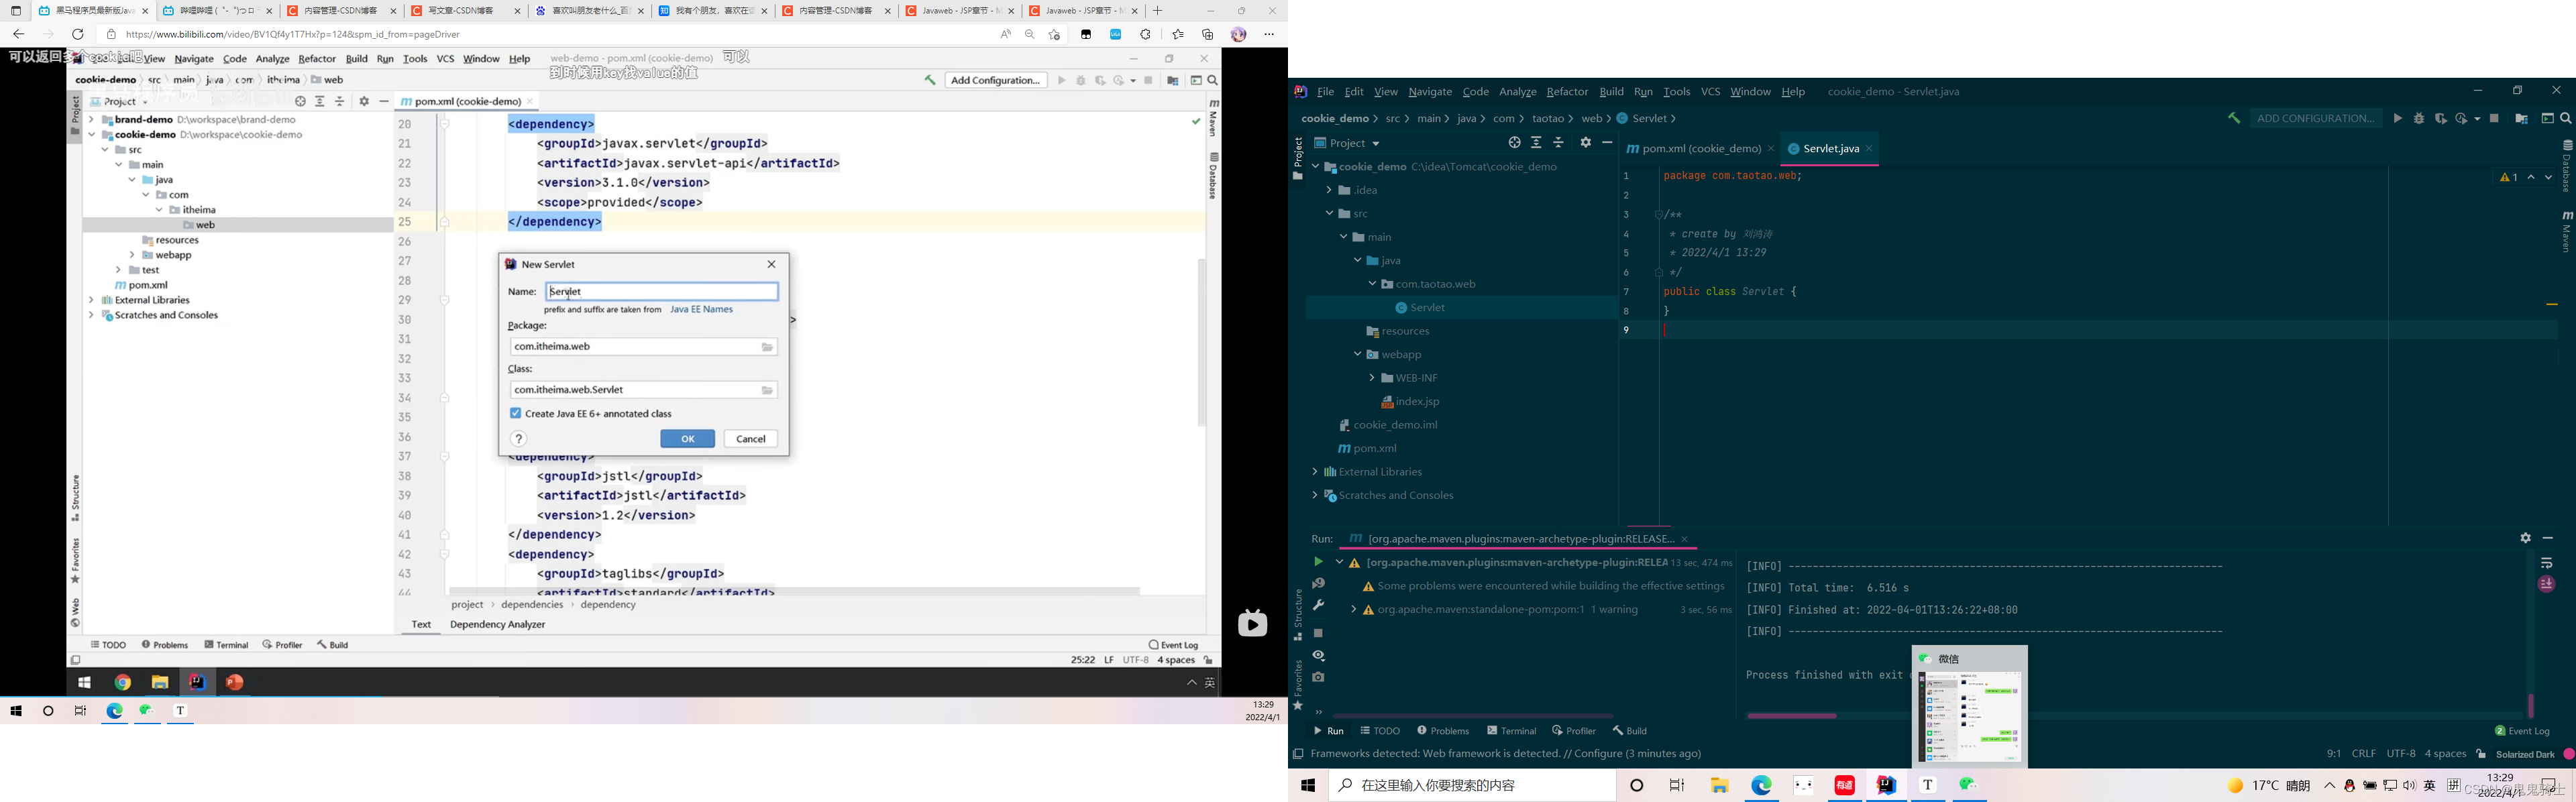Screen dimensions: 2576x802
Task: Click the help question mark in New Servlet dialog
Action: tap(519, 439)
